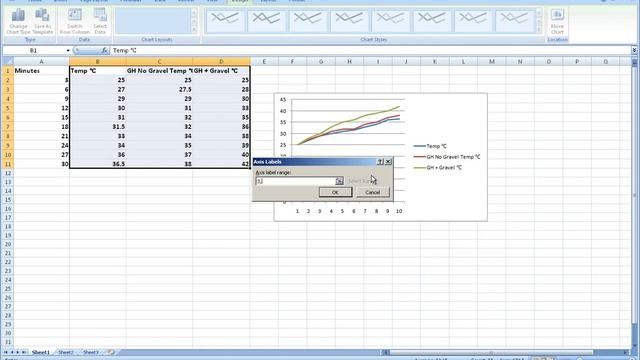Viewport: 640px width, 360px height.
Task: Click the formula bar showing Temp °C
Action: [371, 50]
